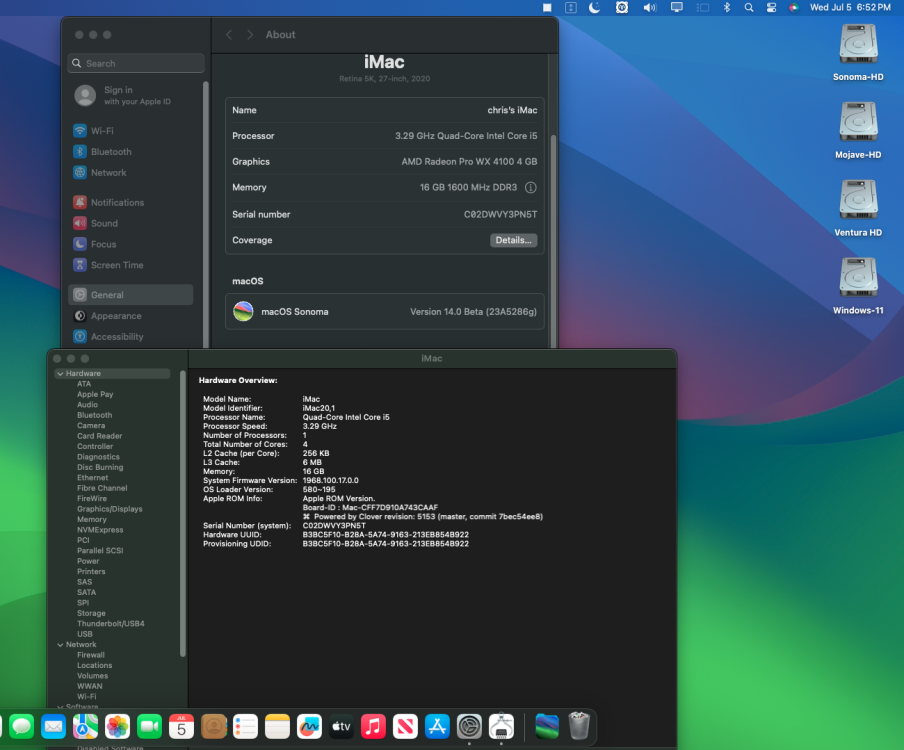Viewport: 904px width, 750px height.
Task: Go back in System Settings
Action: point(229,35)
